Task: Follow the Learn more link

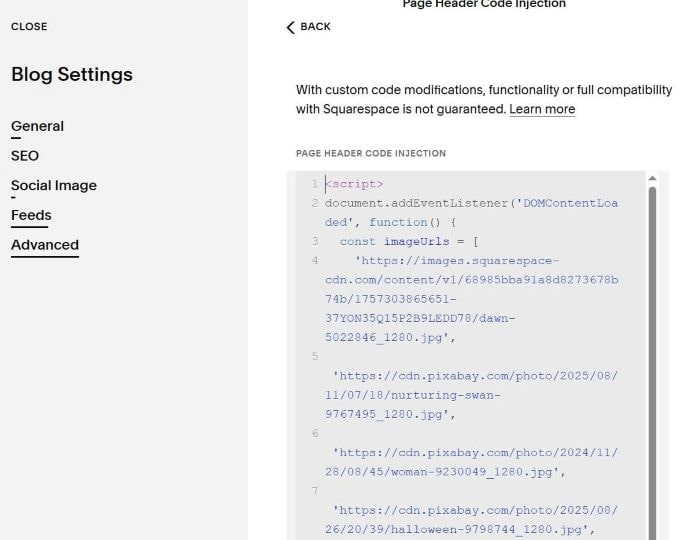Action: coord(542,109)
